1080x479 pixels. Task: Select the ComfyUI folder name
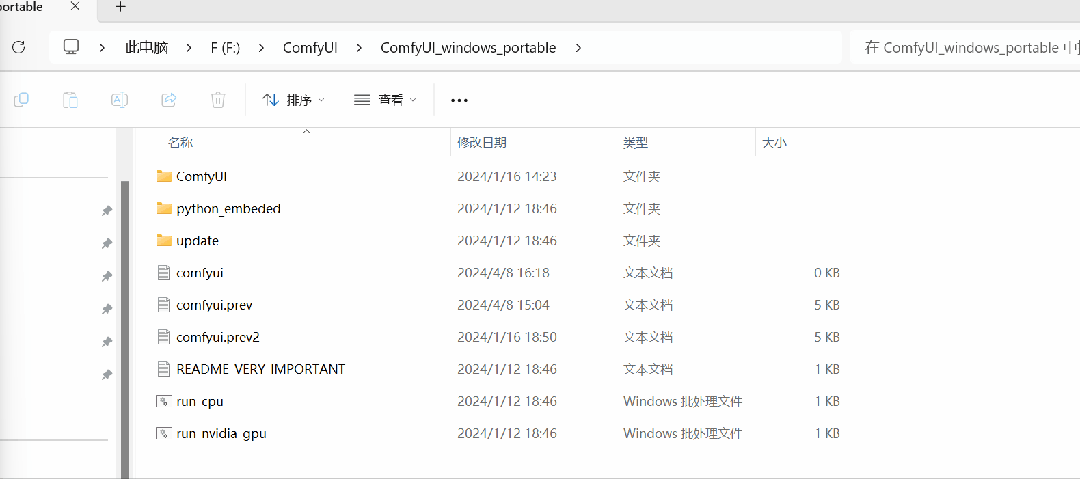[202, 176]
